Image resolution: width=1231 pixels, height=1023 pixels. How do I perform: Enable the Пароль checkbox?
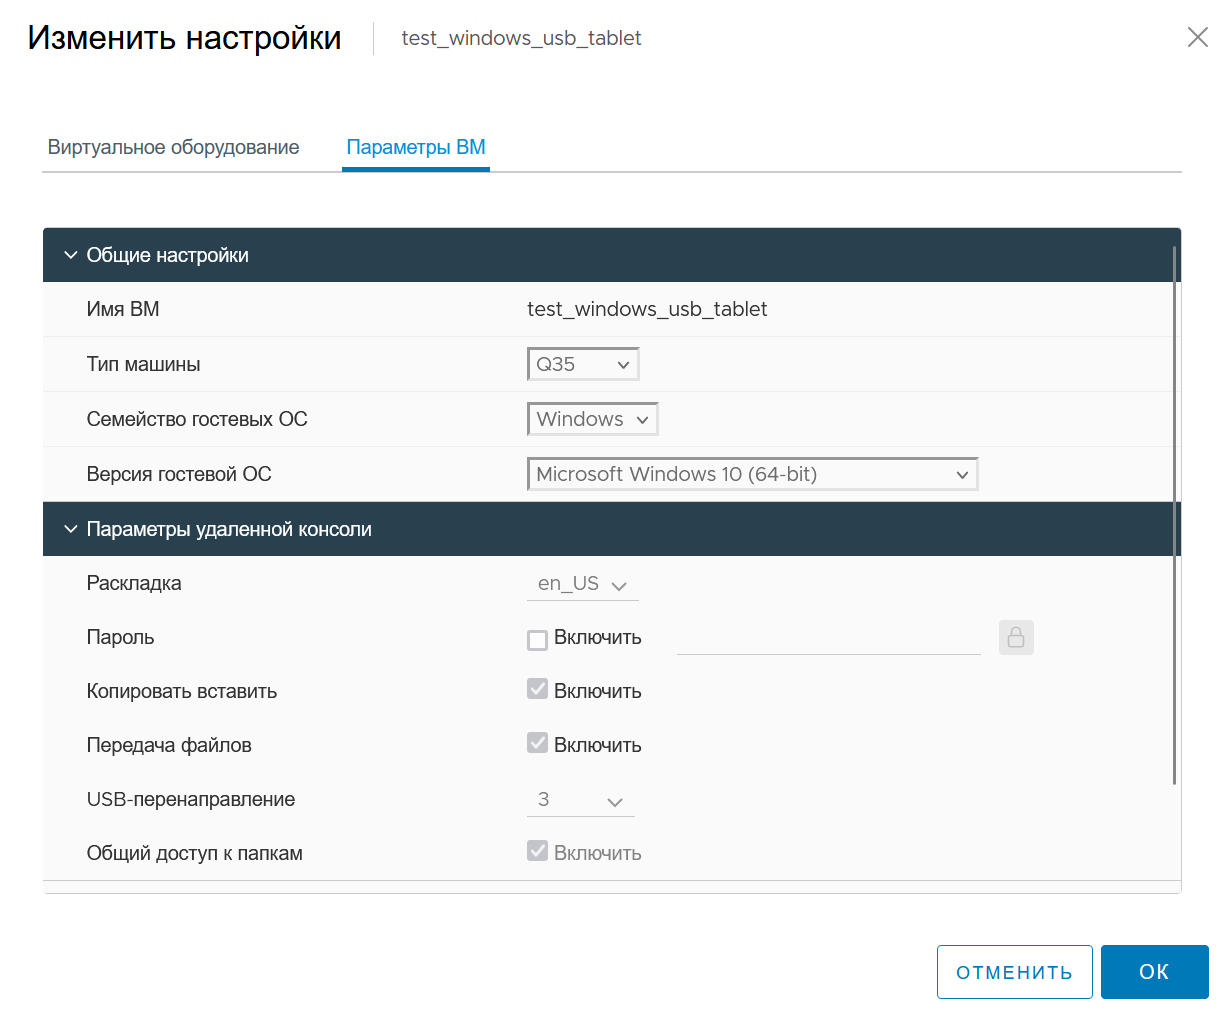pos(538,639)
